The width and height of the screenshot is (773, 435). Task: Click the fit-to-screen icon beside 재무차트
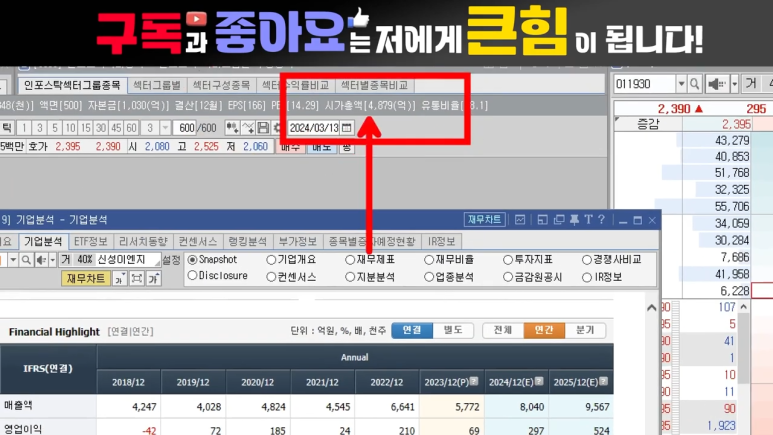click(x=137, y=279)
